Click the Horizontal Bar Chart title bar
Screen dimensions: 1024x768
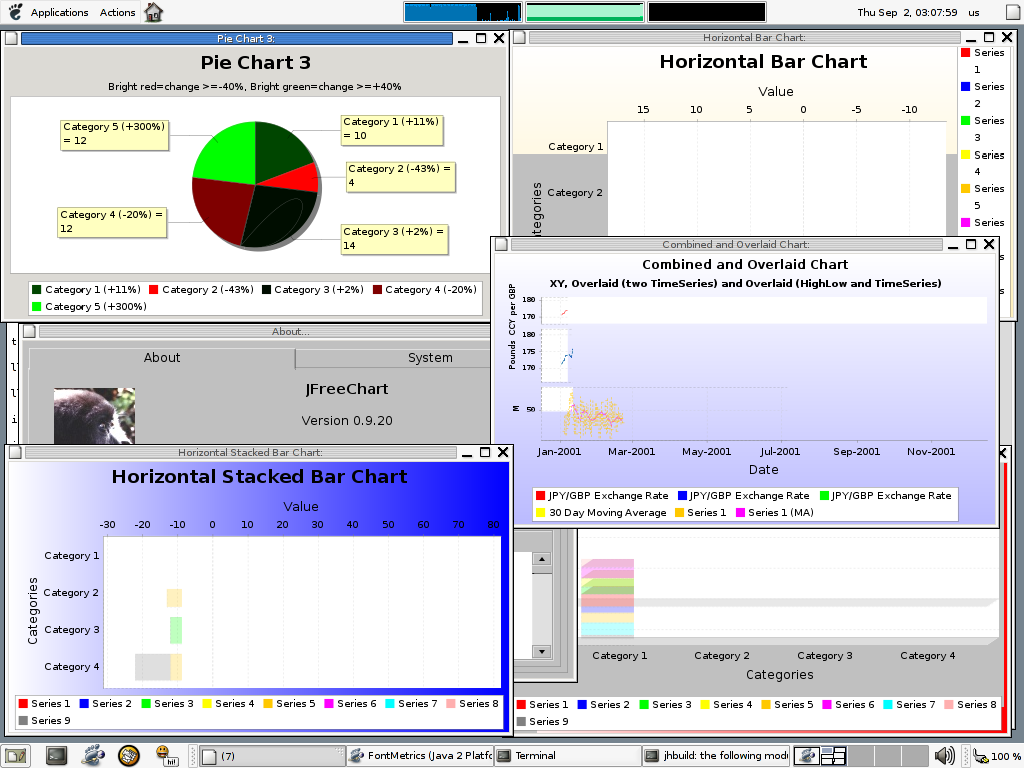744,38
